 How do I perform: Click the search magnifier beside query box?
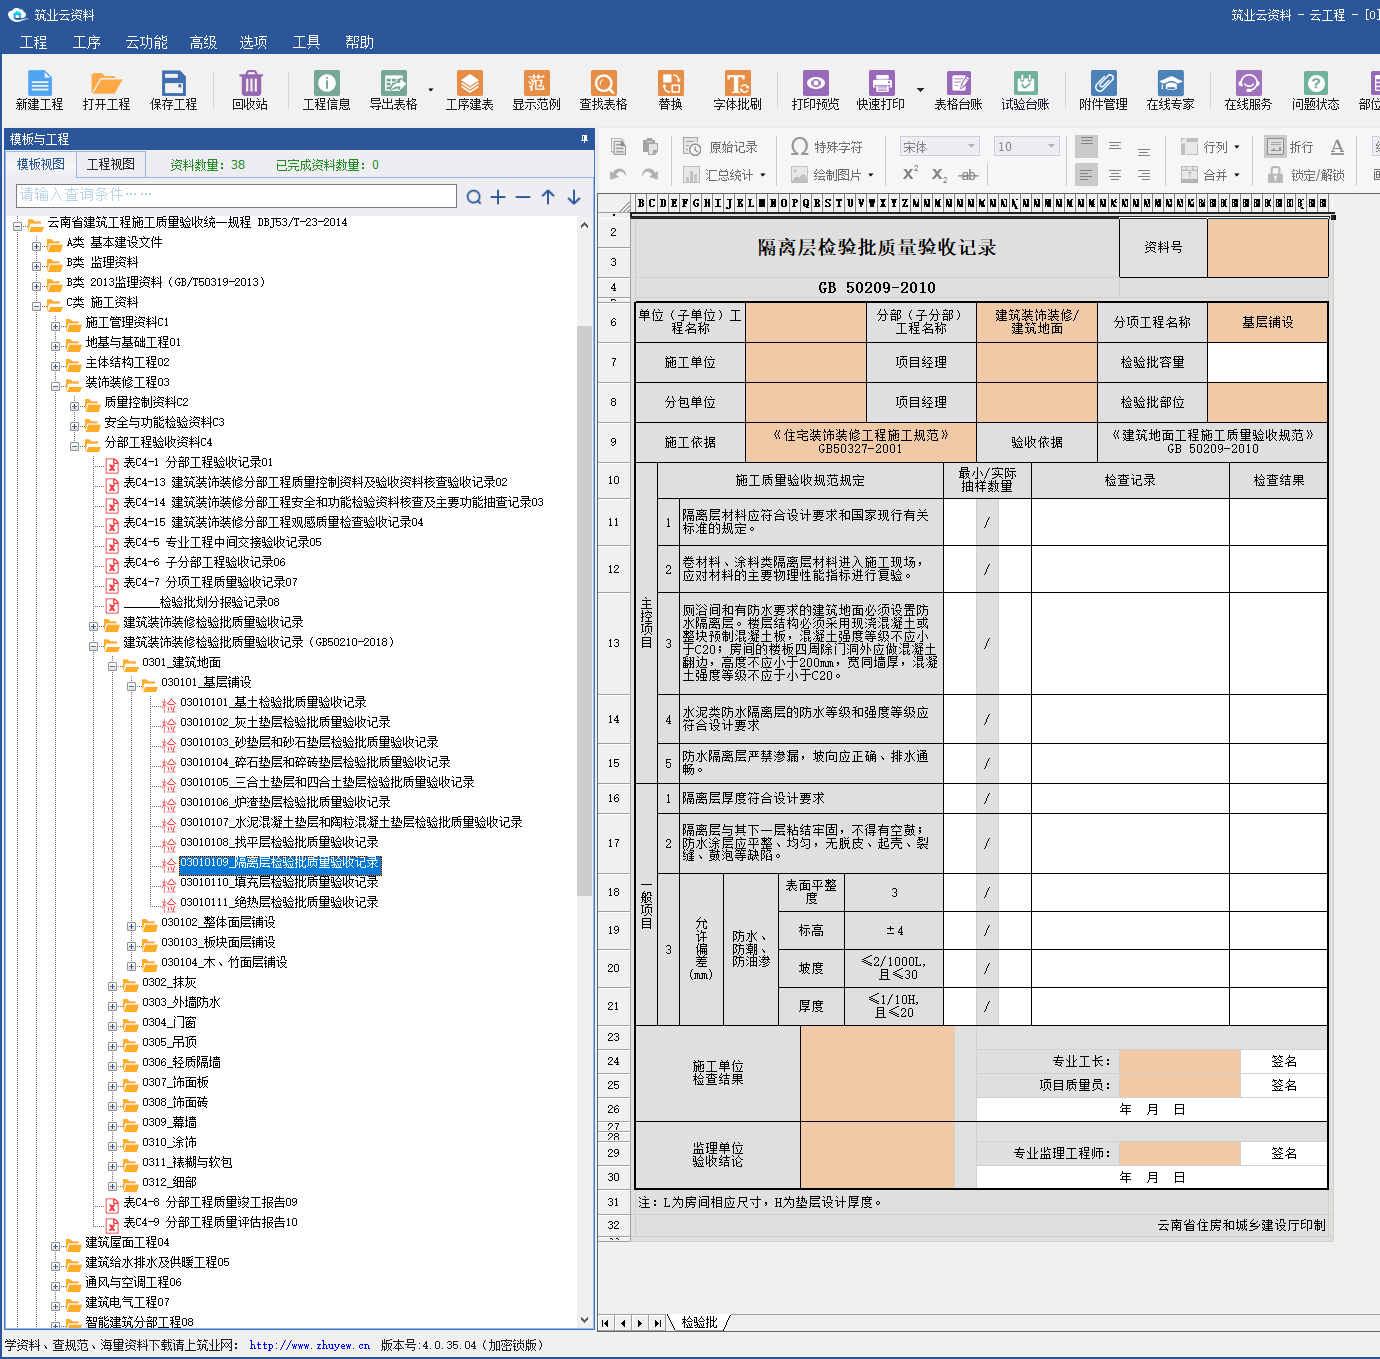point(473,197)
